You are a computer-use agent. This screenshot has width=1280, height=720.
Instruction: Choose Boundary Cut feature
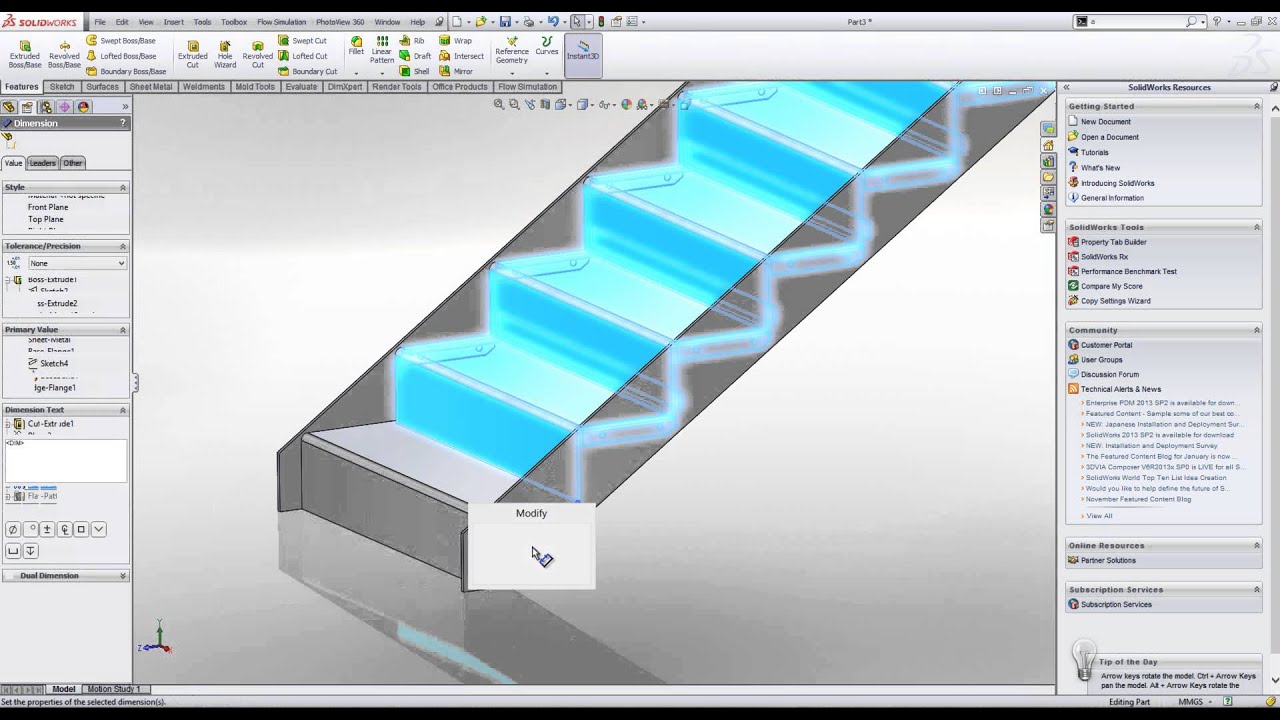tap(308, 72)
